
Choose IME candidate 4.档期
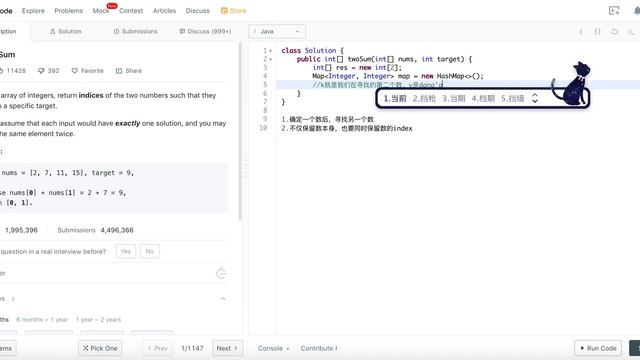[483, 98]
